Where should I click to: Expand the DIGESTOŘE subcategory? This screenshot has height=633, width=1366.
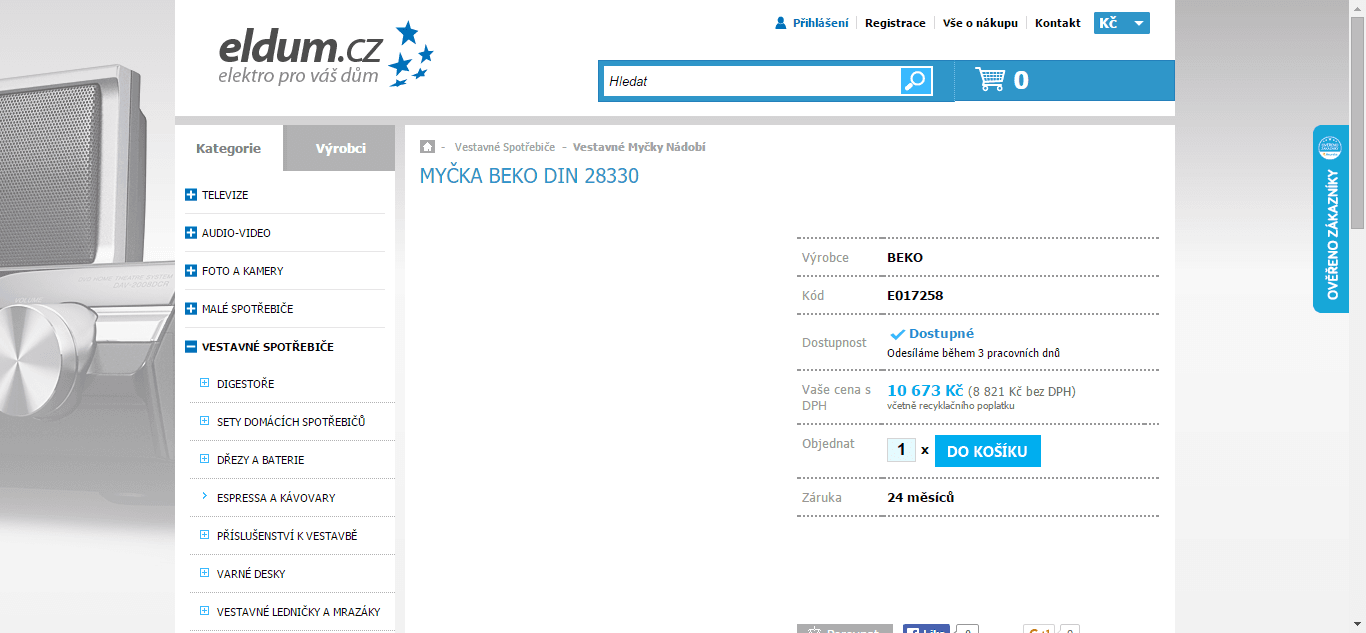205,383
